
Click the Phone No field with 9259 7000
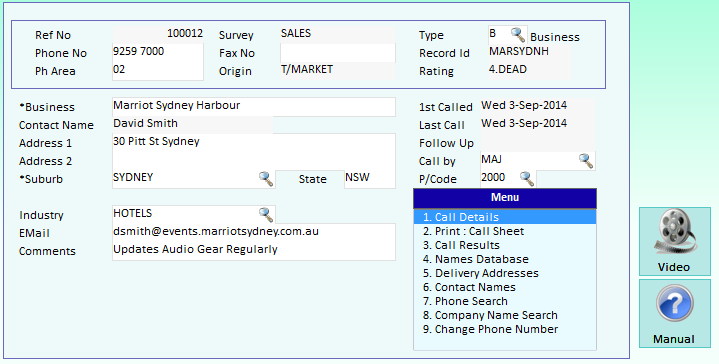pyautogui.click(x=158, y=52)
